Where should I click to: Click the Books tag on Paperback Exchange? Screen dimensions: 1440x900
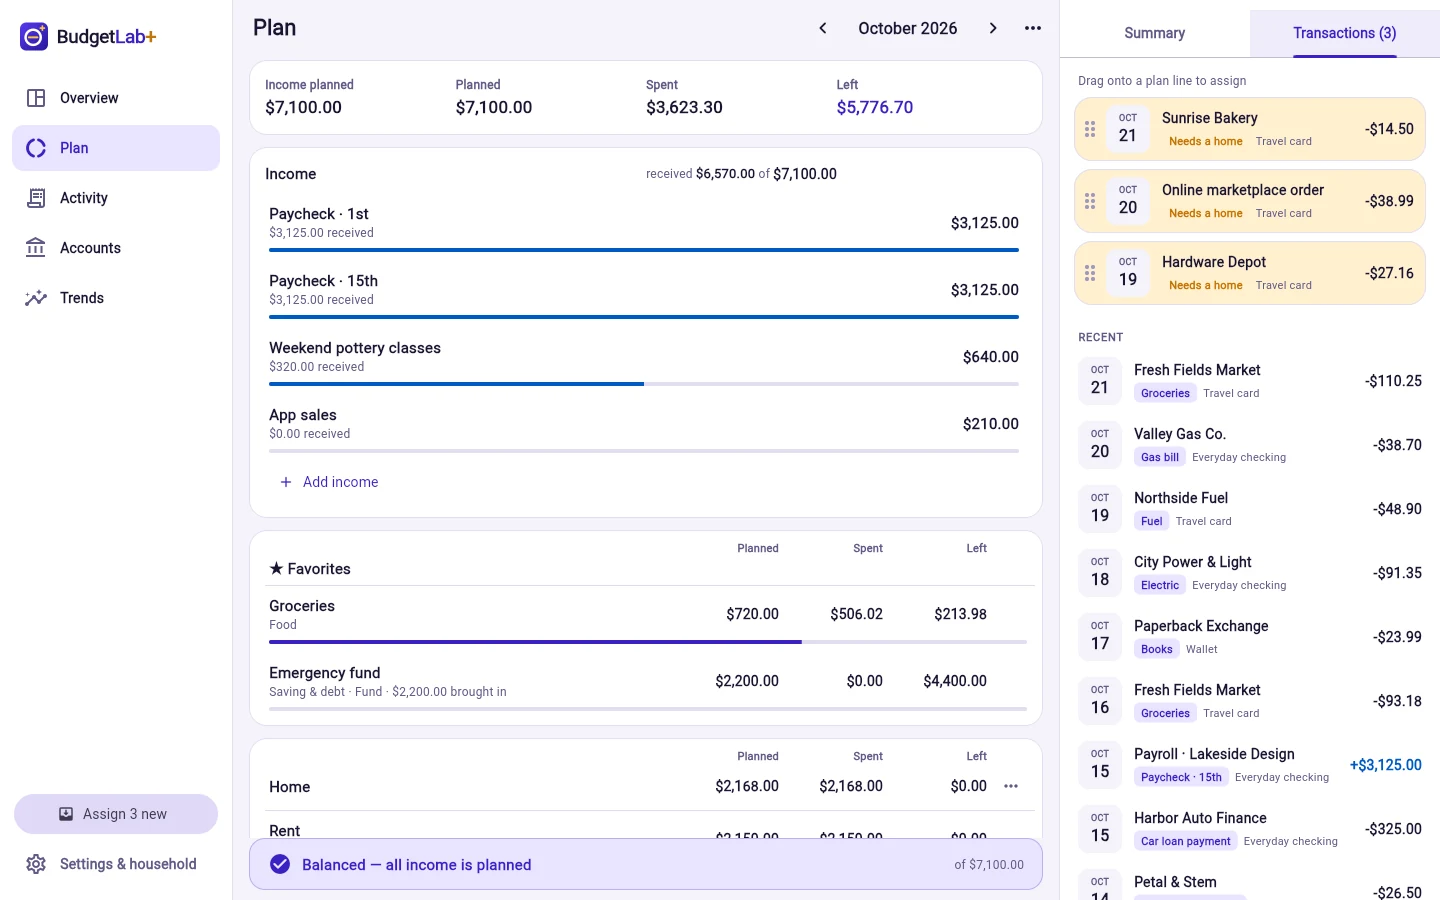pyautogui.click(x=1157, y=649)
